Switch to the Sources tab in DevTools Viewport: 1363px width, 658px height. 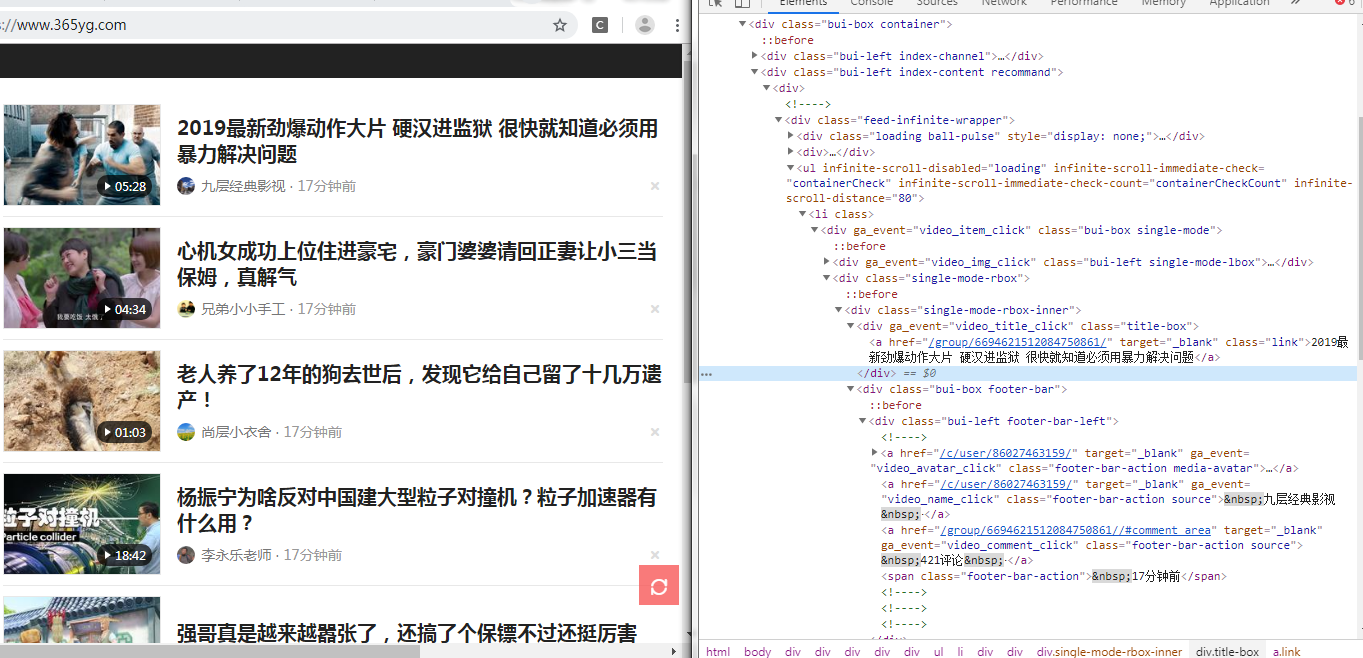click(x=937, y=3)
